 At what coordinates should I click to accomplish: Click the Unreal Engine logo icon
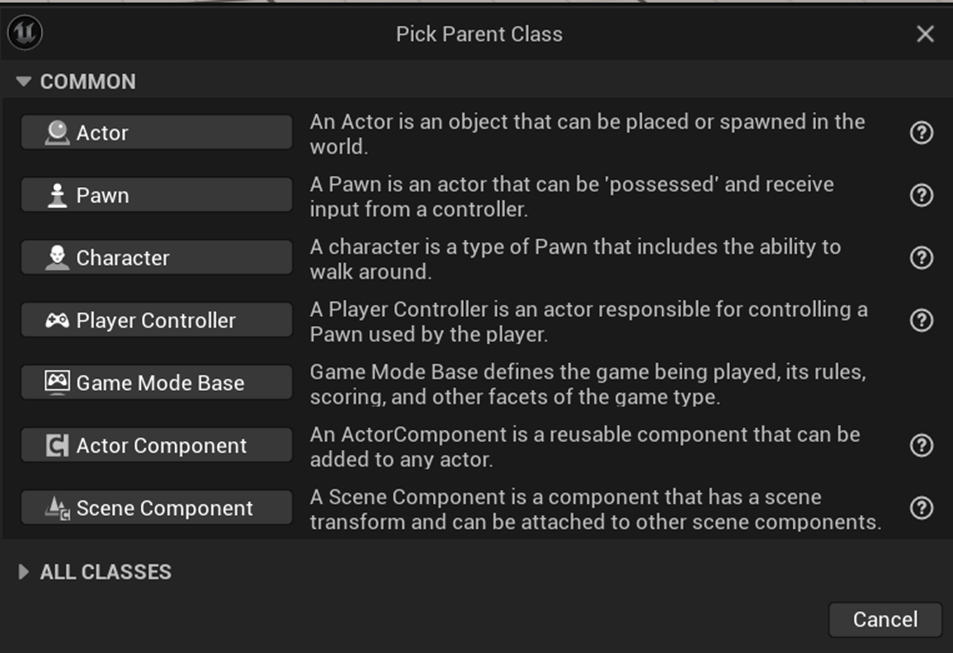25,33
